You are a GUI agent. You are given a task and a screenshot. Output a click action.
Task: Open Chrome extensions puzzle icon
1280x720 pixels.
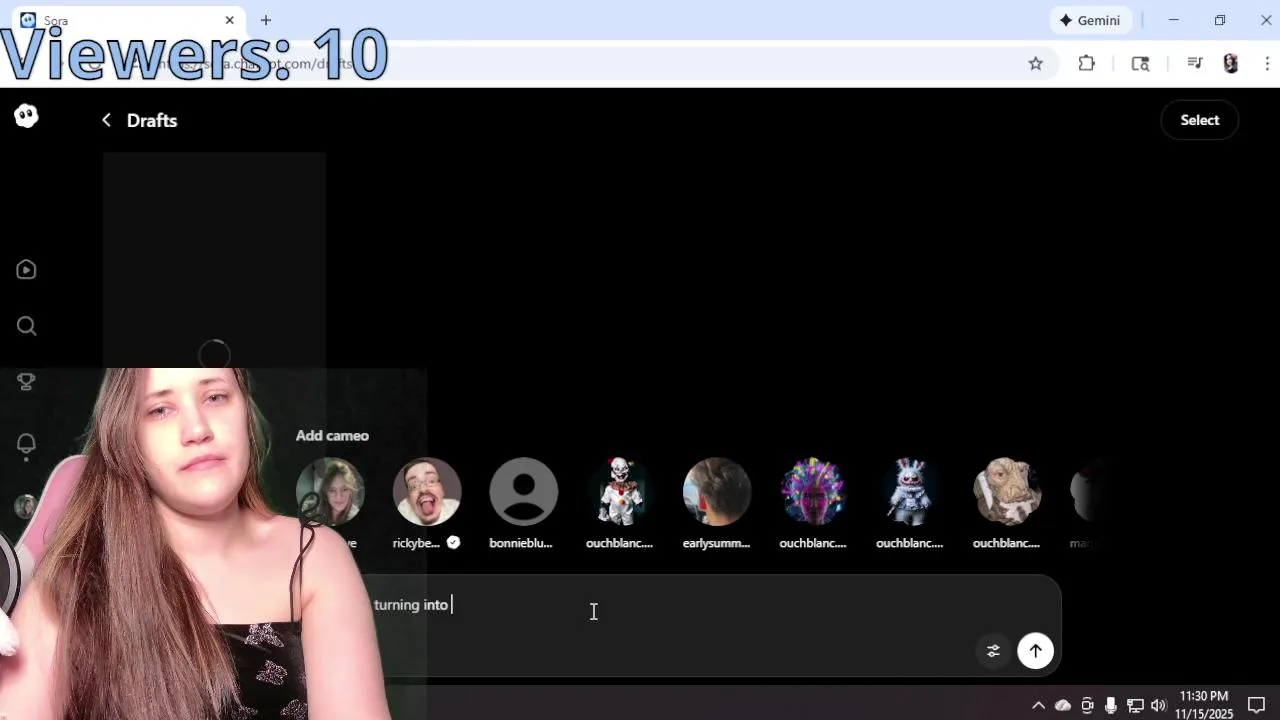click(1086, 64)
